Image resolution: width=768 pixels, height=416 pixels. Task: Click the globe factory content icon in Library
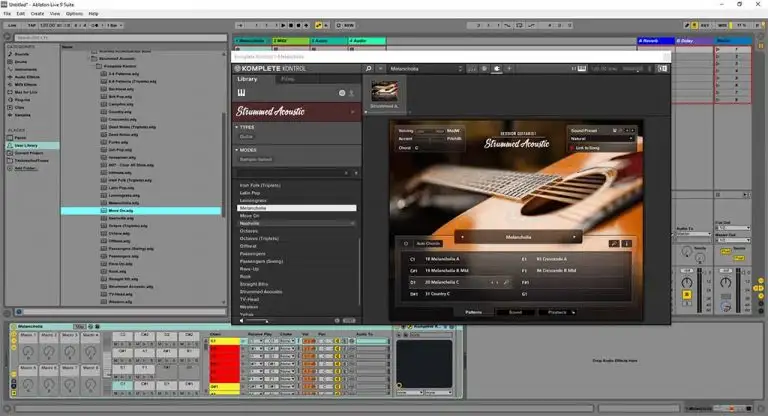click(x=342, y=93)
